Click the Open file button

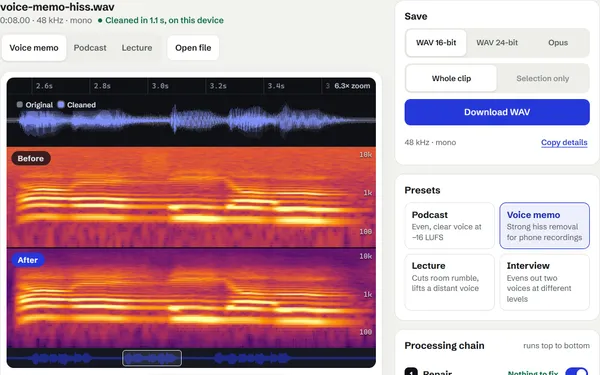click(x=193, y=48)
